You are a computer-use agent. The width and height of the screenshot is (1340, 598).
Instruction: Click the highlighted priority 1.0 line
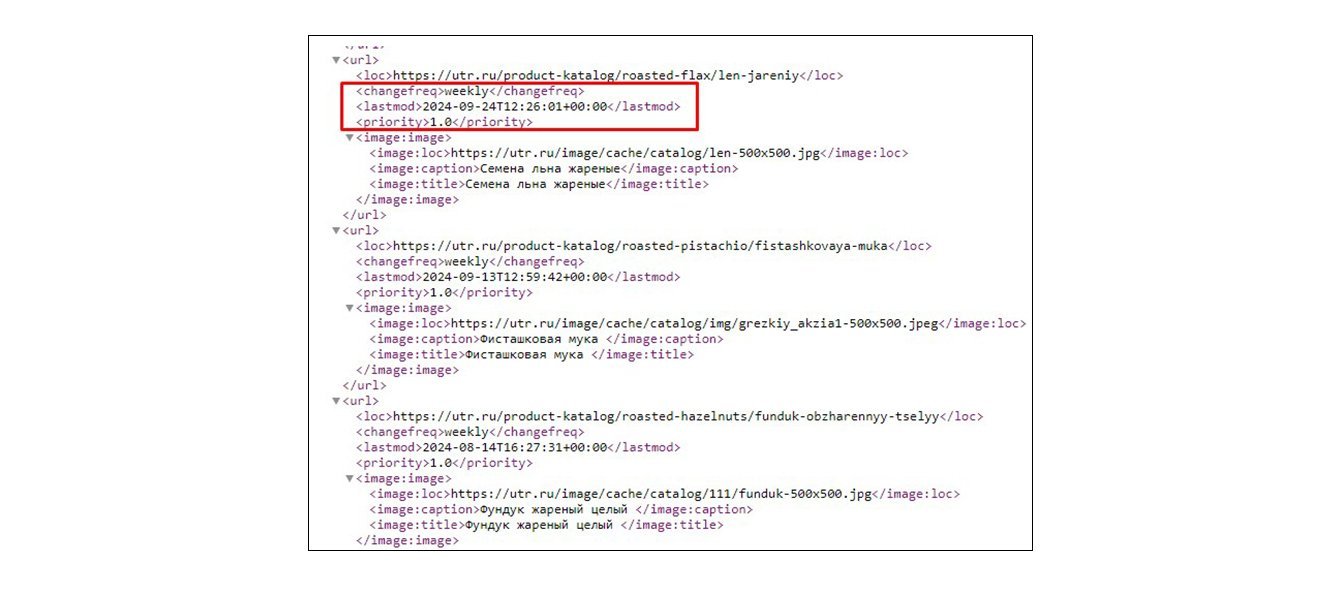pyautogui.click(x=444, y=122)
